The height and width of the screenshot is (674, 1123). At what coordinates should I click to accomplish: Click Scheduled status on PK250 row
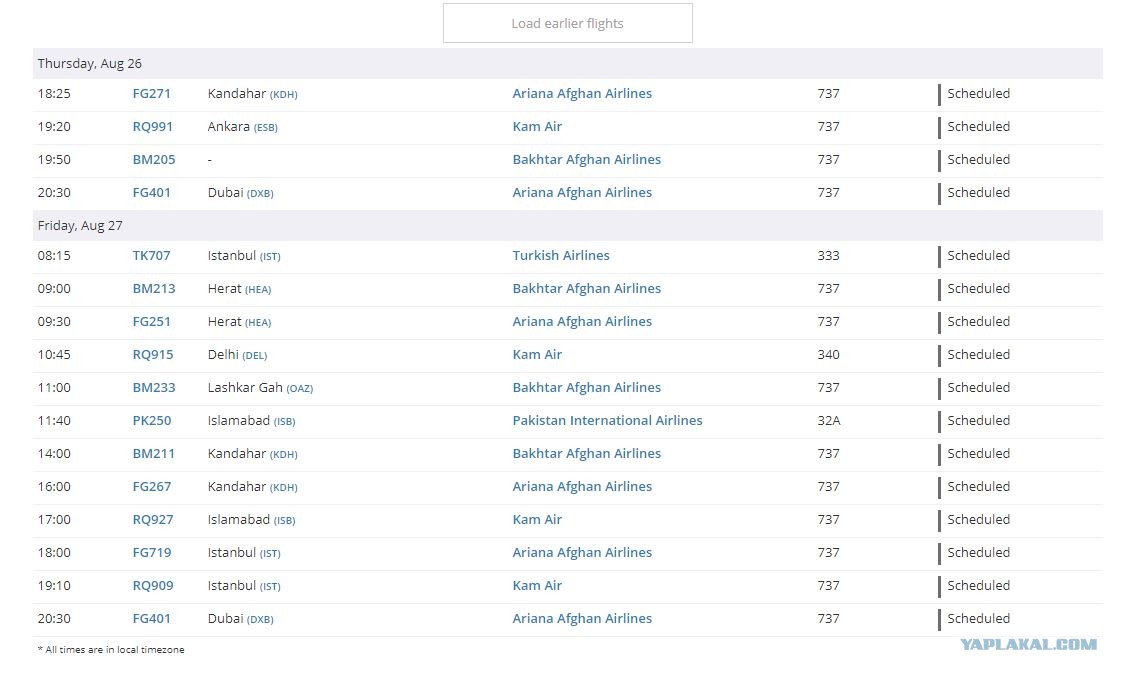[978, 420]
